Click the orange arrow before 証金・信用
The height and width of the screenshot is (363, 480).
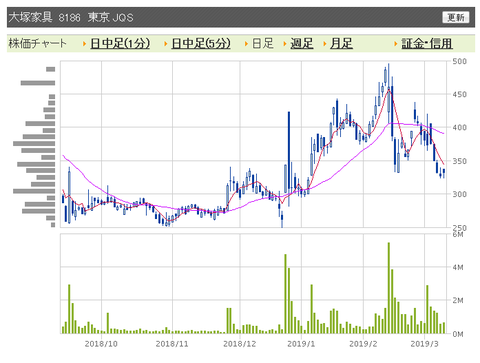[x=396, y=44]
